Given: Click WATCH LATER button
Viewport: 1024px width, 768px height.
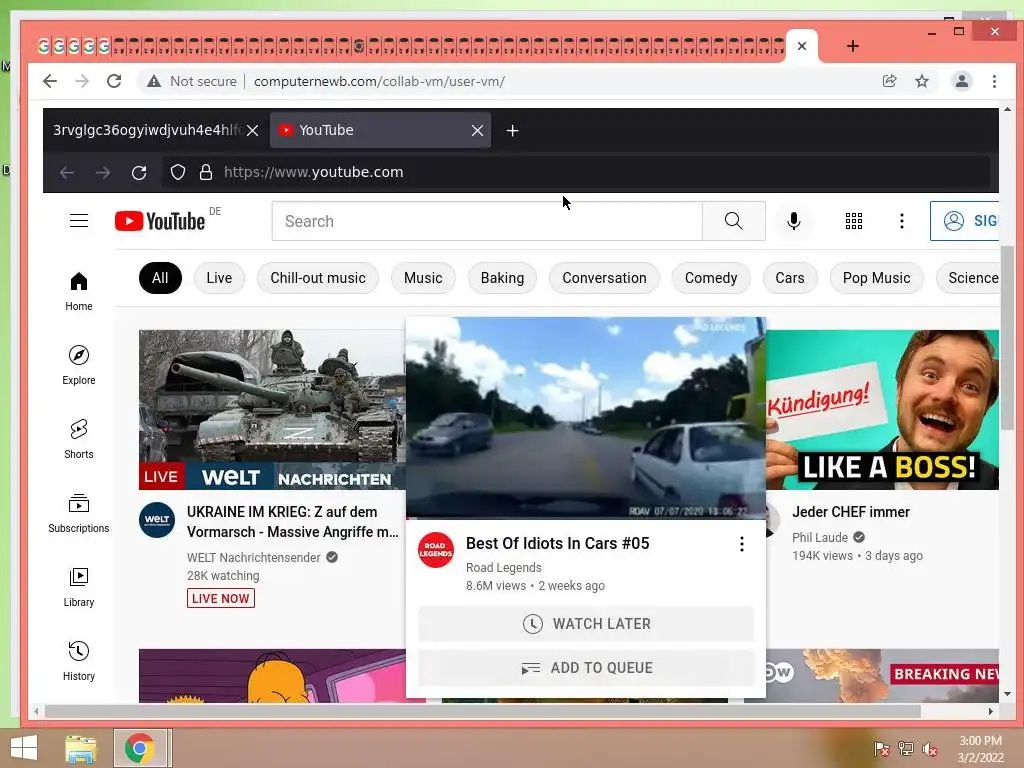Looking at the screenshot, I should pos(586,624).
